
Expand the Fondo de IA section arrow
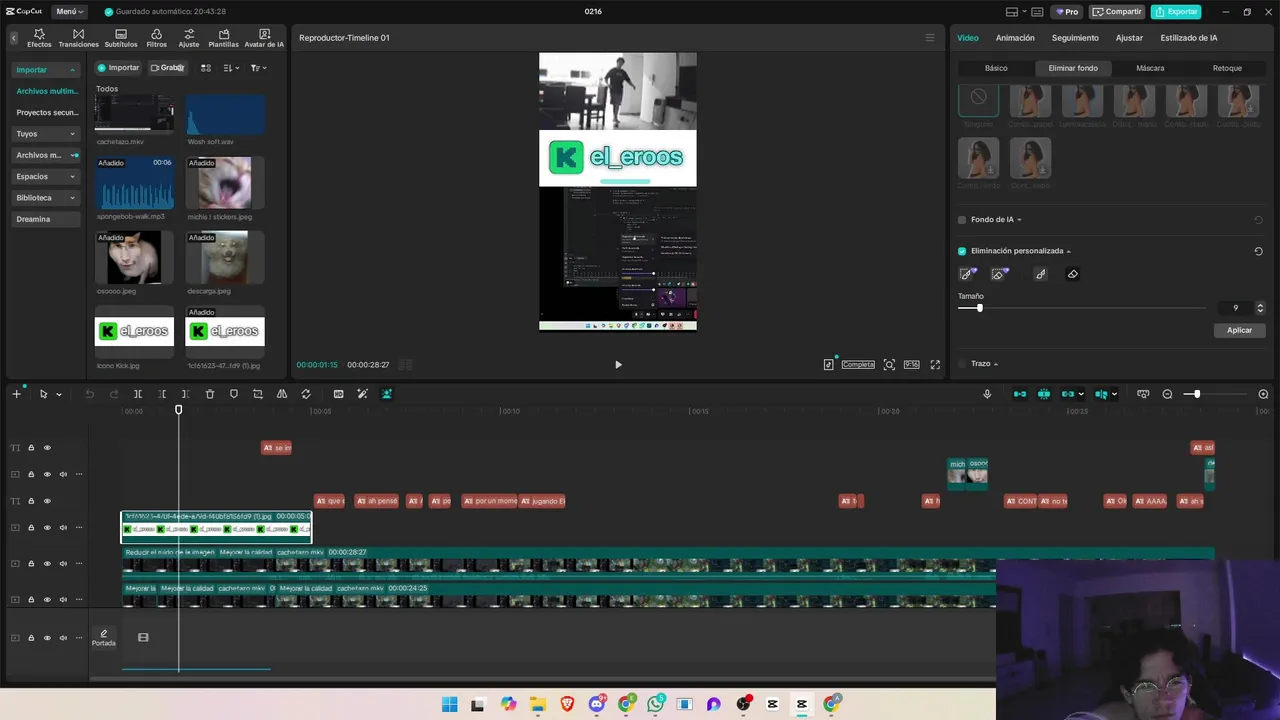click(1019, 220)
